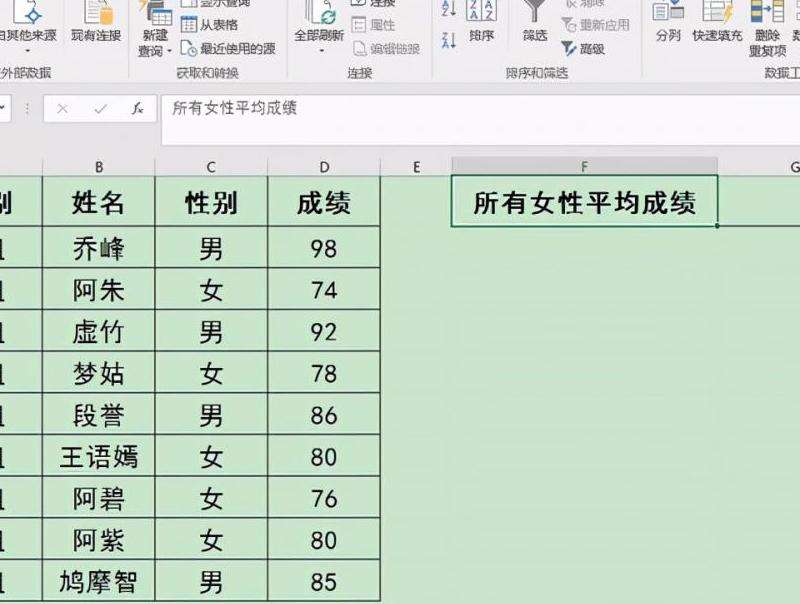Click the name cell 王语嫣
The height and width of the screenshot is (604, 800).
(x=98, y=457)
